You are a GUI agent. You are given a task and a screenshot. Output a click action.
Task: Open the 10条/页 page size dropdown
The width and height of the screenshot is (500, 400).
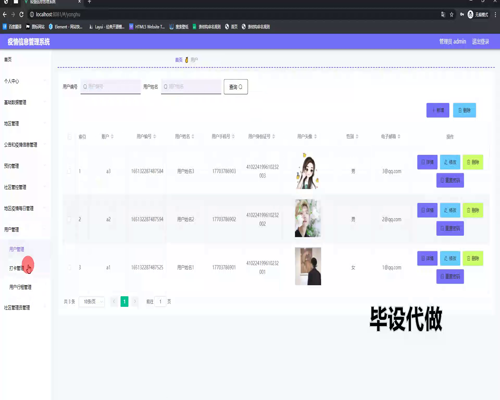click(x=92, y=301)
